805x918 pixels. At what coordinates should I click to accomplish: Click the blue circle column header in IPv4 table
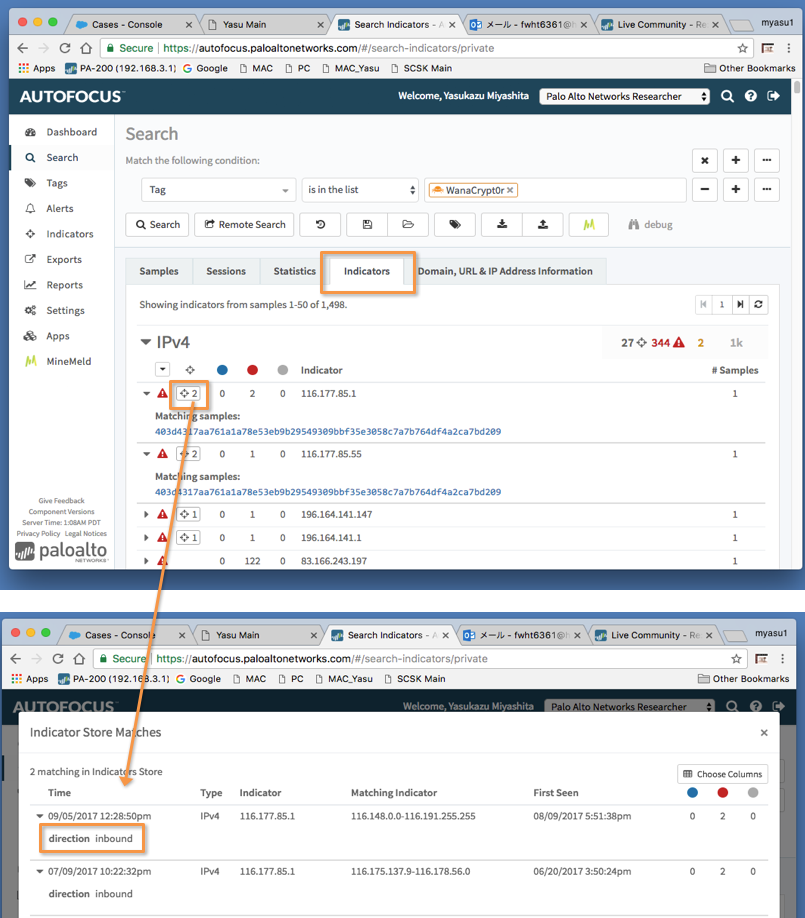click(x=222, y=370)
